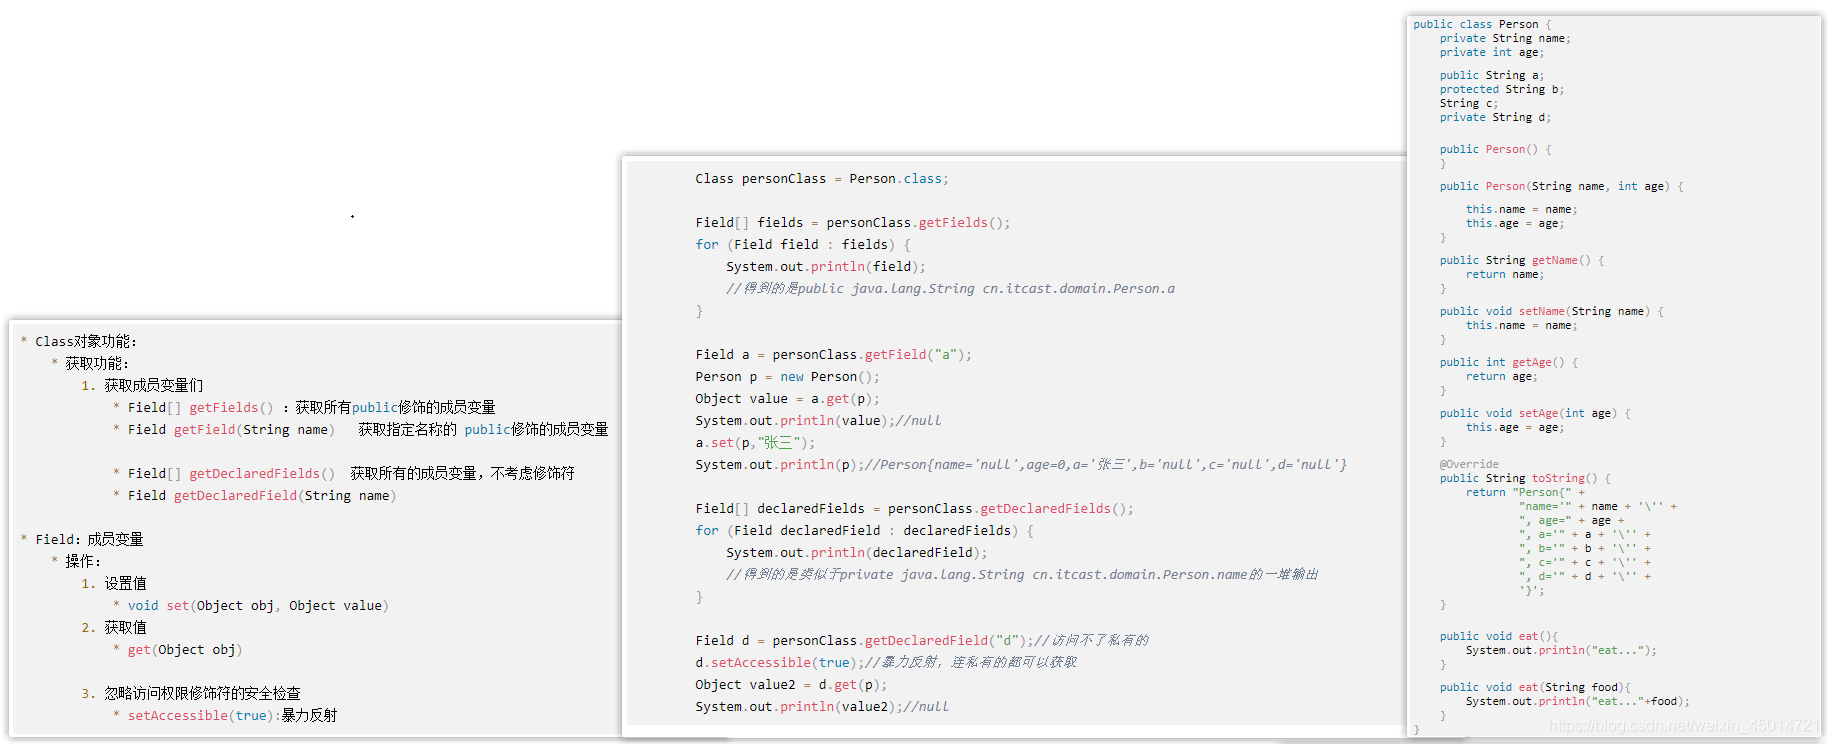Screen dimensions: 1828x744
Task: Click 'System.out.println(value2);//null' line
Action: pos(822,707)
